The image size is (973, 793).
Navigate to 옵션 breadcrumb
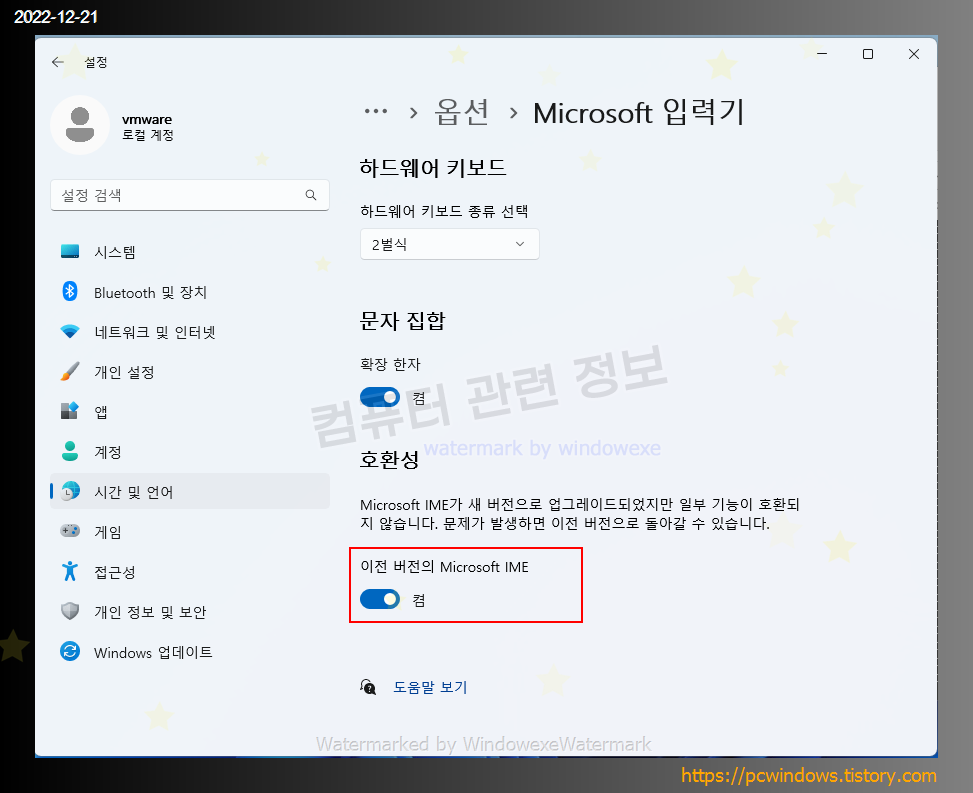[461, 112]
